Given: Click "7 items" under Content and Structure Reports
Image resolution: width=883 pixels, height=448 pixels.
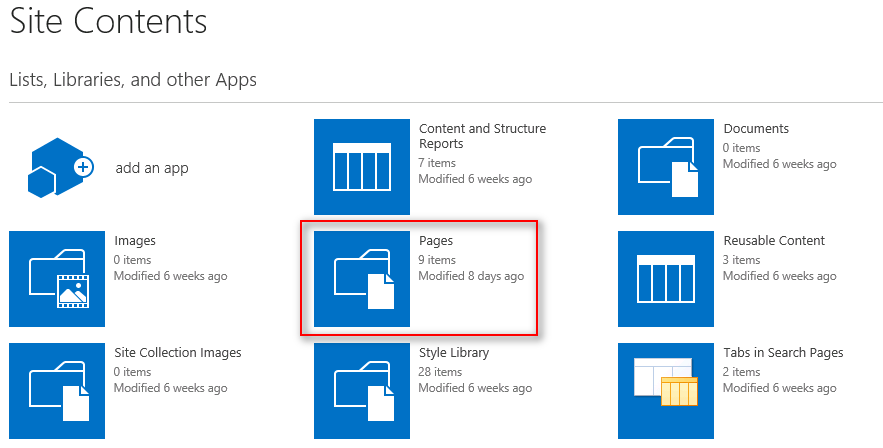Looking at the screenshot, I should pos(437,163).
